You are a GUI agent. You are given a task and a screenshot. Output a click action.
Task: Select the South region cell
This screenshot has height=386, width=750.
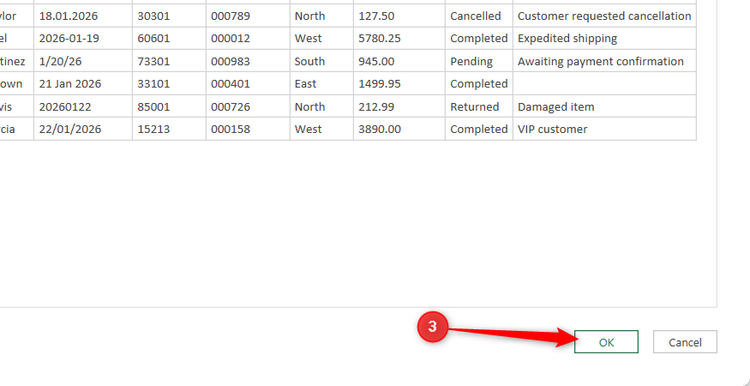pyautogui.click(x=322, y=61)
